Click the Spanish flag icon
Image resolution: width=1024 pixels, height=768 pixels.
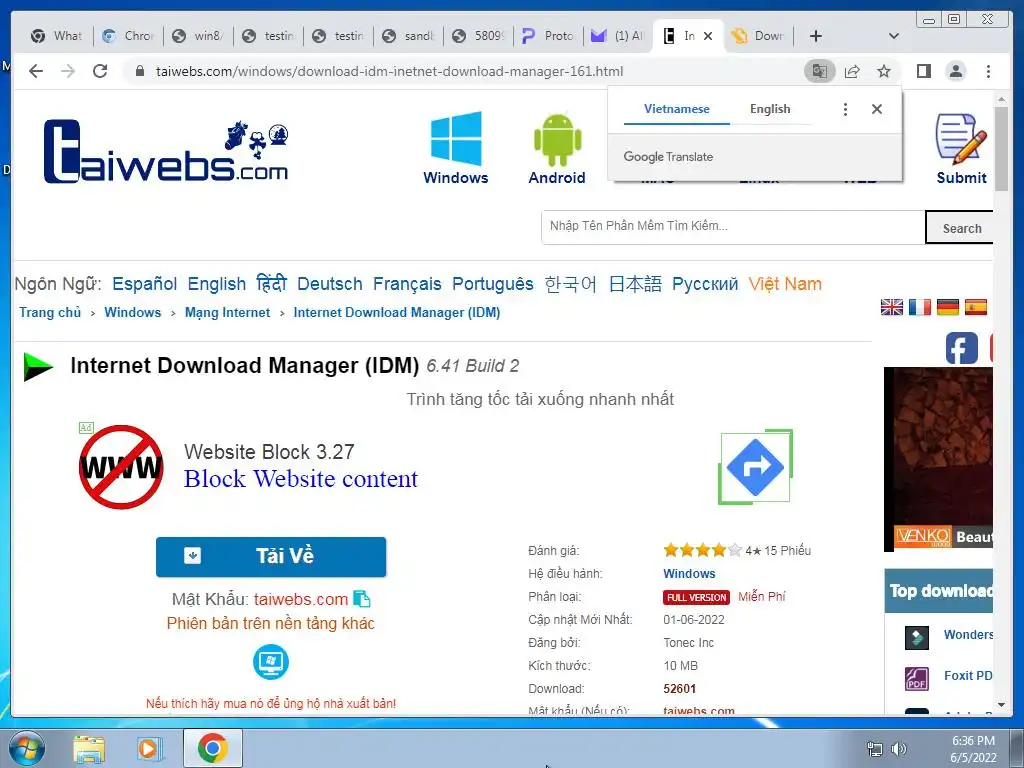pyautogui.click(x=976, y=307)
